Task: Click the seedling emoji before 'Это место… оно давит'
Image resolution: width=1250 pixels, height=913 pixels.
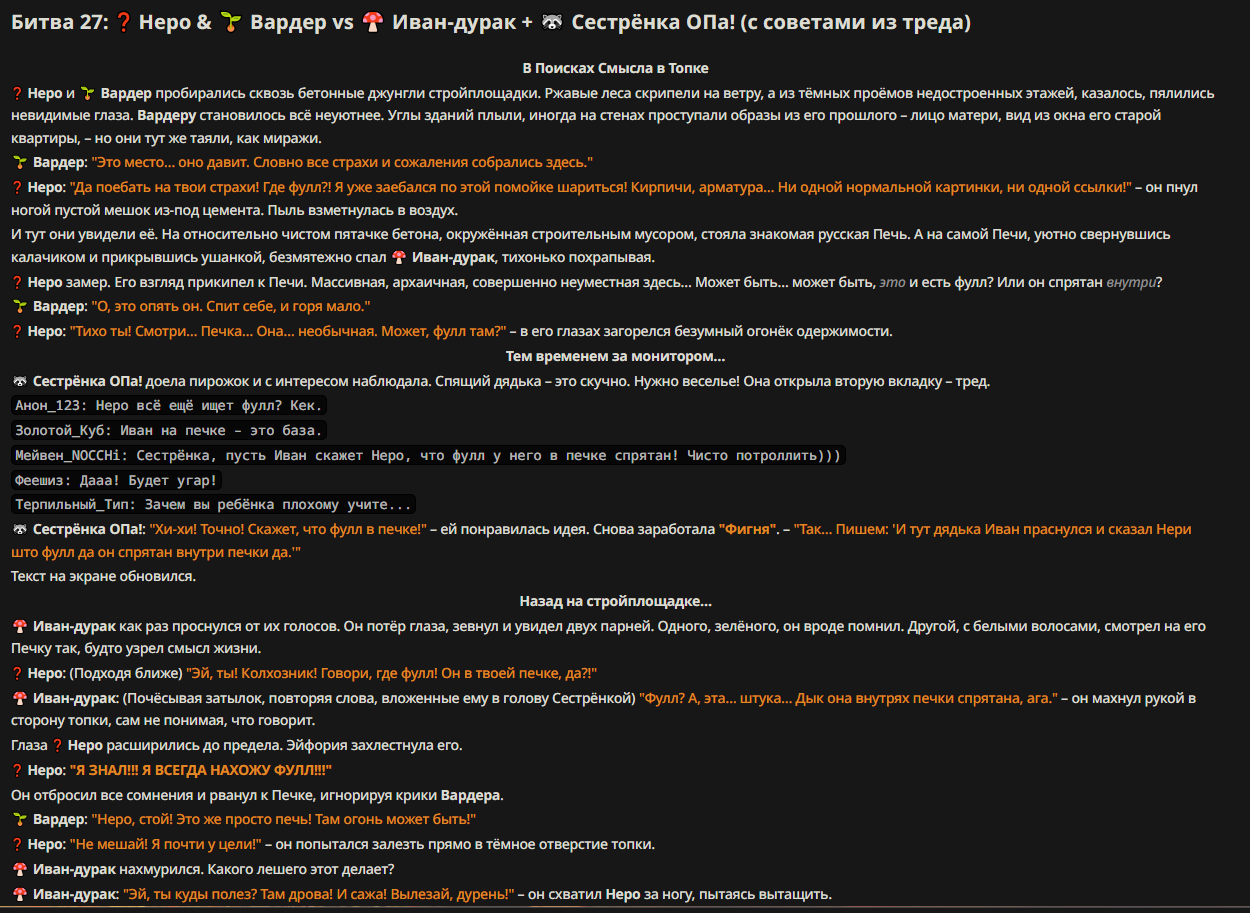Action: pyautogui.click(x=19, y=162)
